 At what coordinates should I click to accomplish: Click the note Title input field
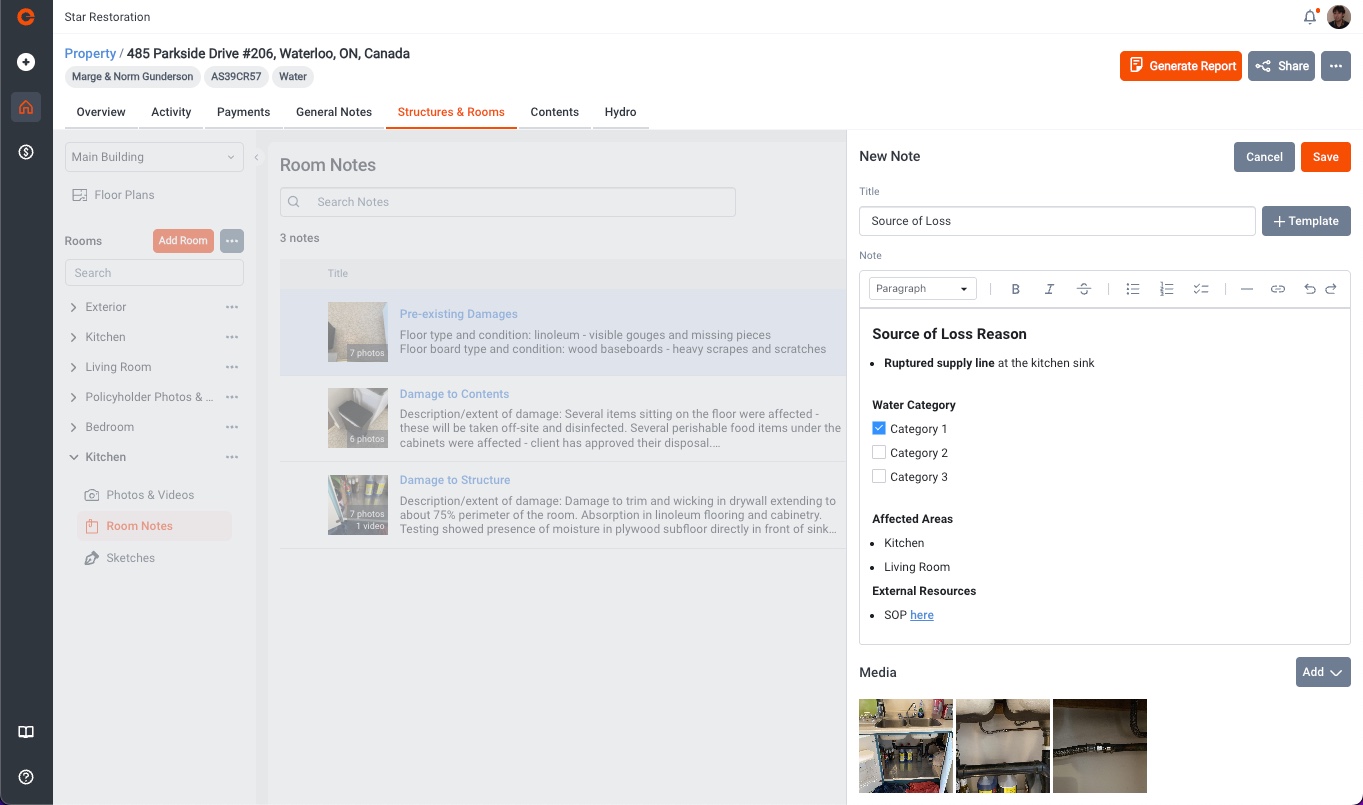click(1056, 221)
